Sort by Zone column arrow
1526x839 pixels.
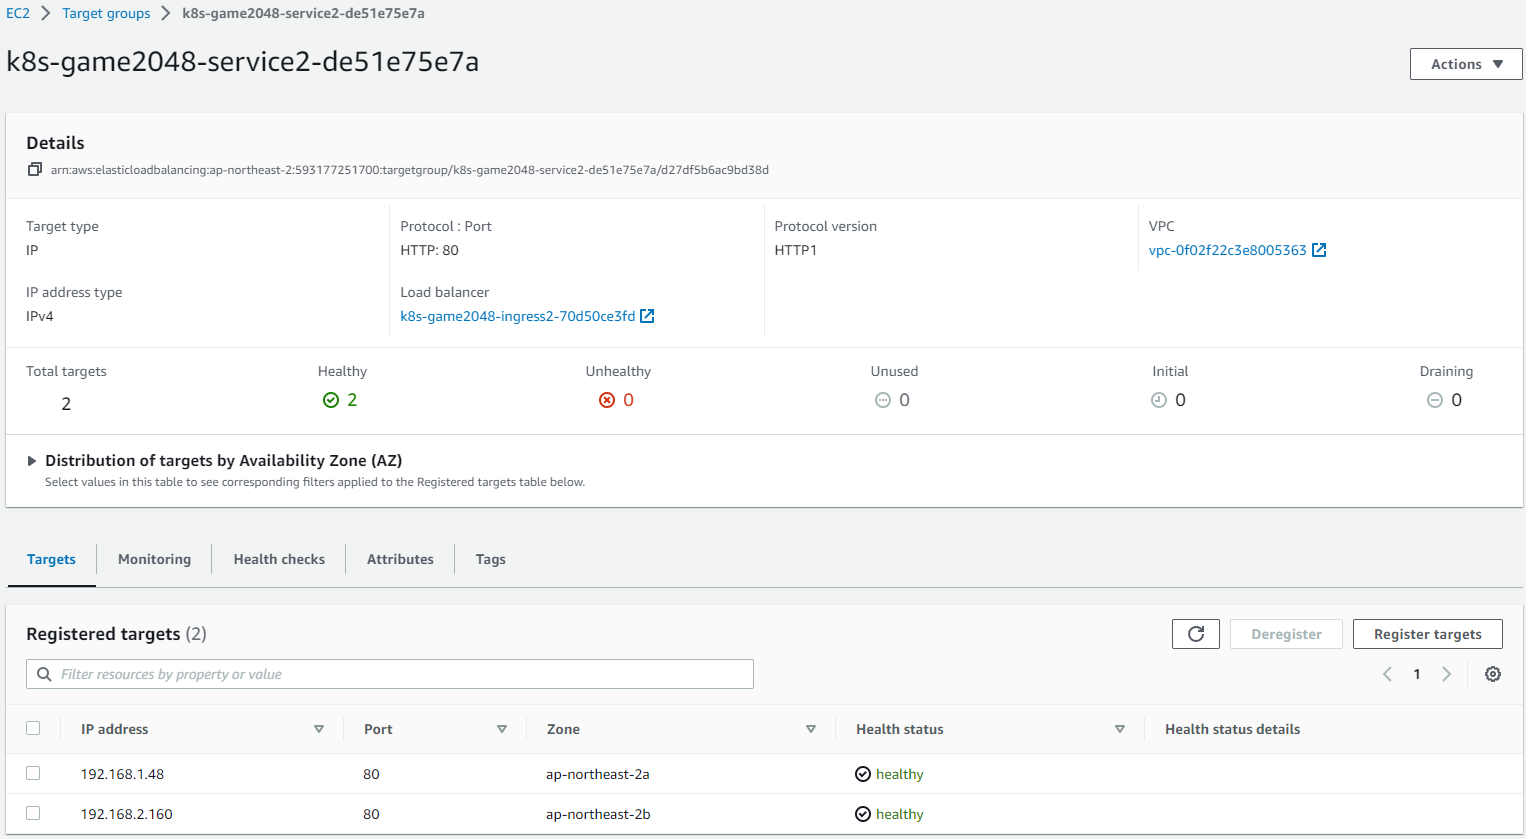pos(811,729)
